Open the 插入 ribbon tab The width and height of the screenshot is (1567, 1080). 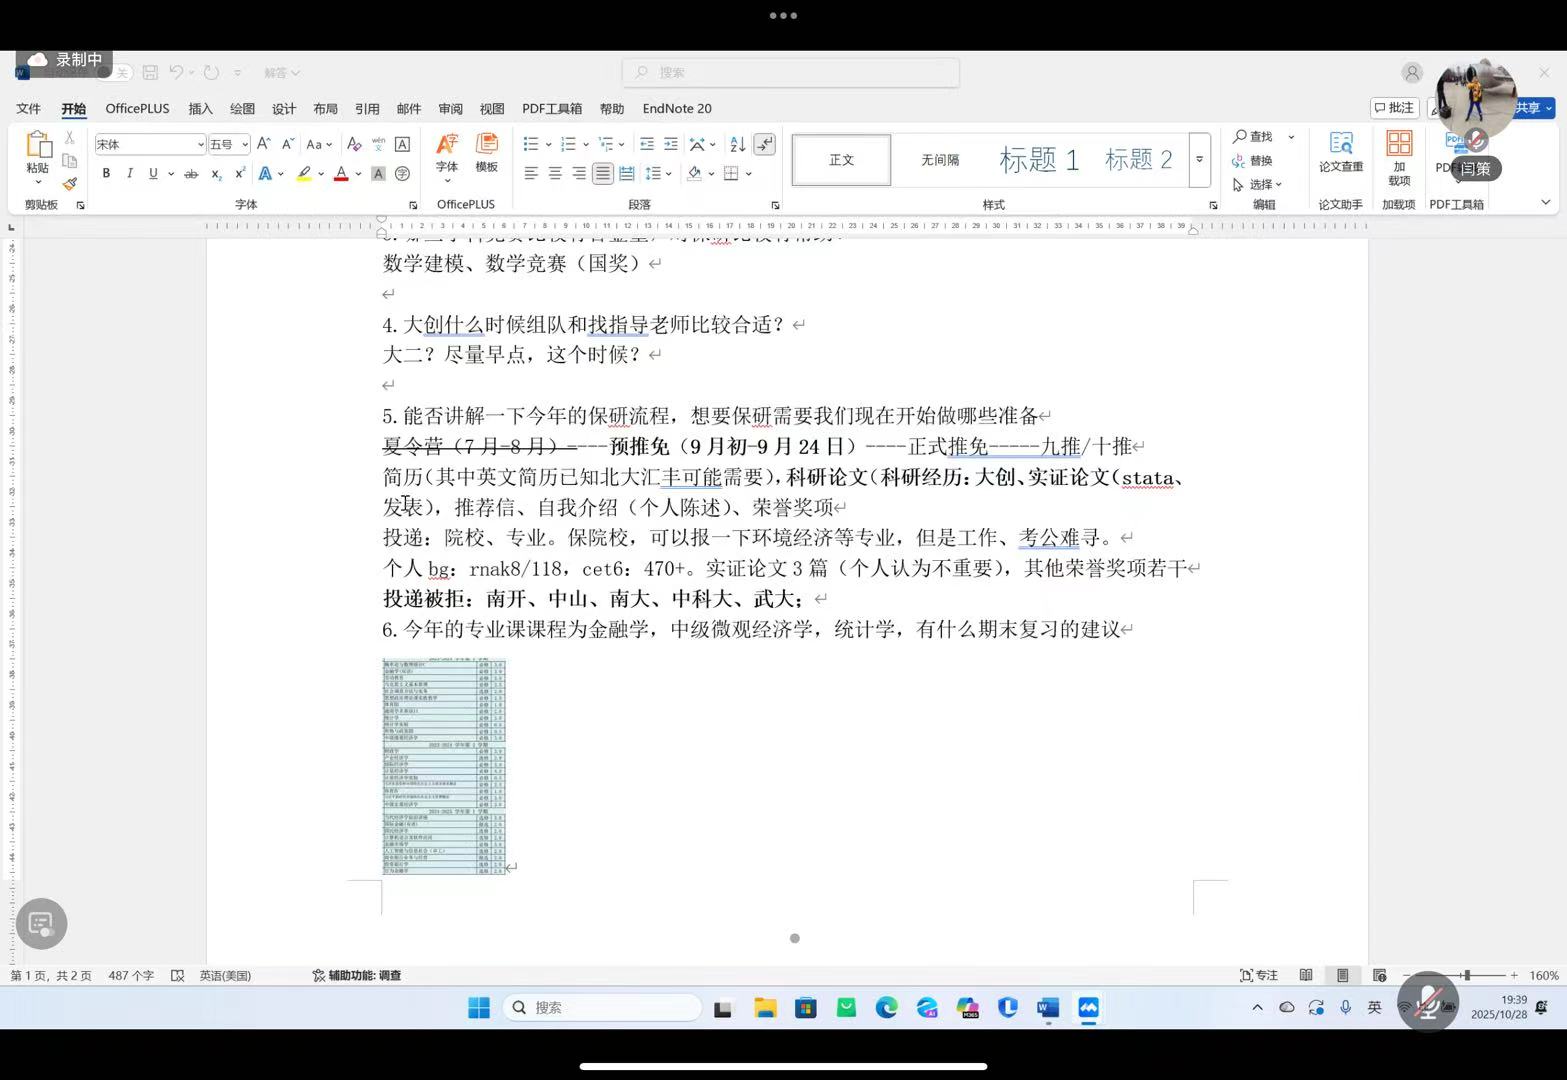[200, 109]
